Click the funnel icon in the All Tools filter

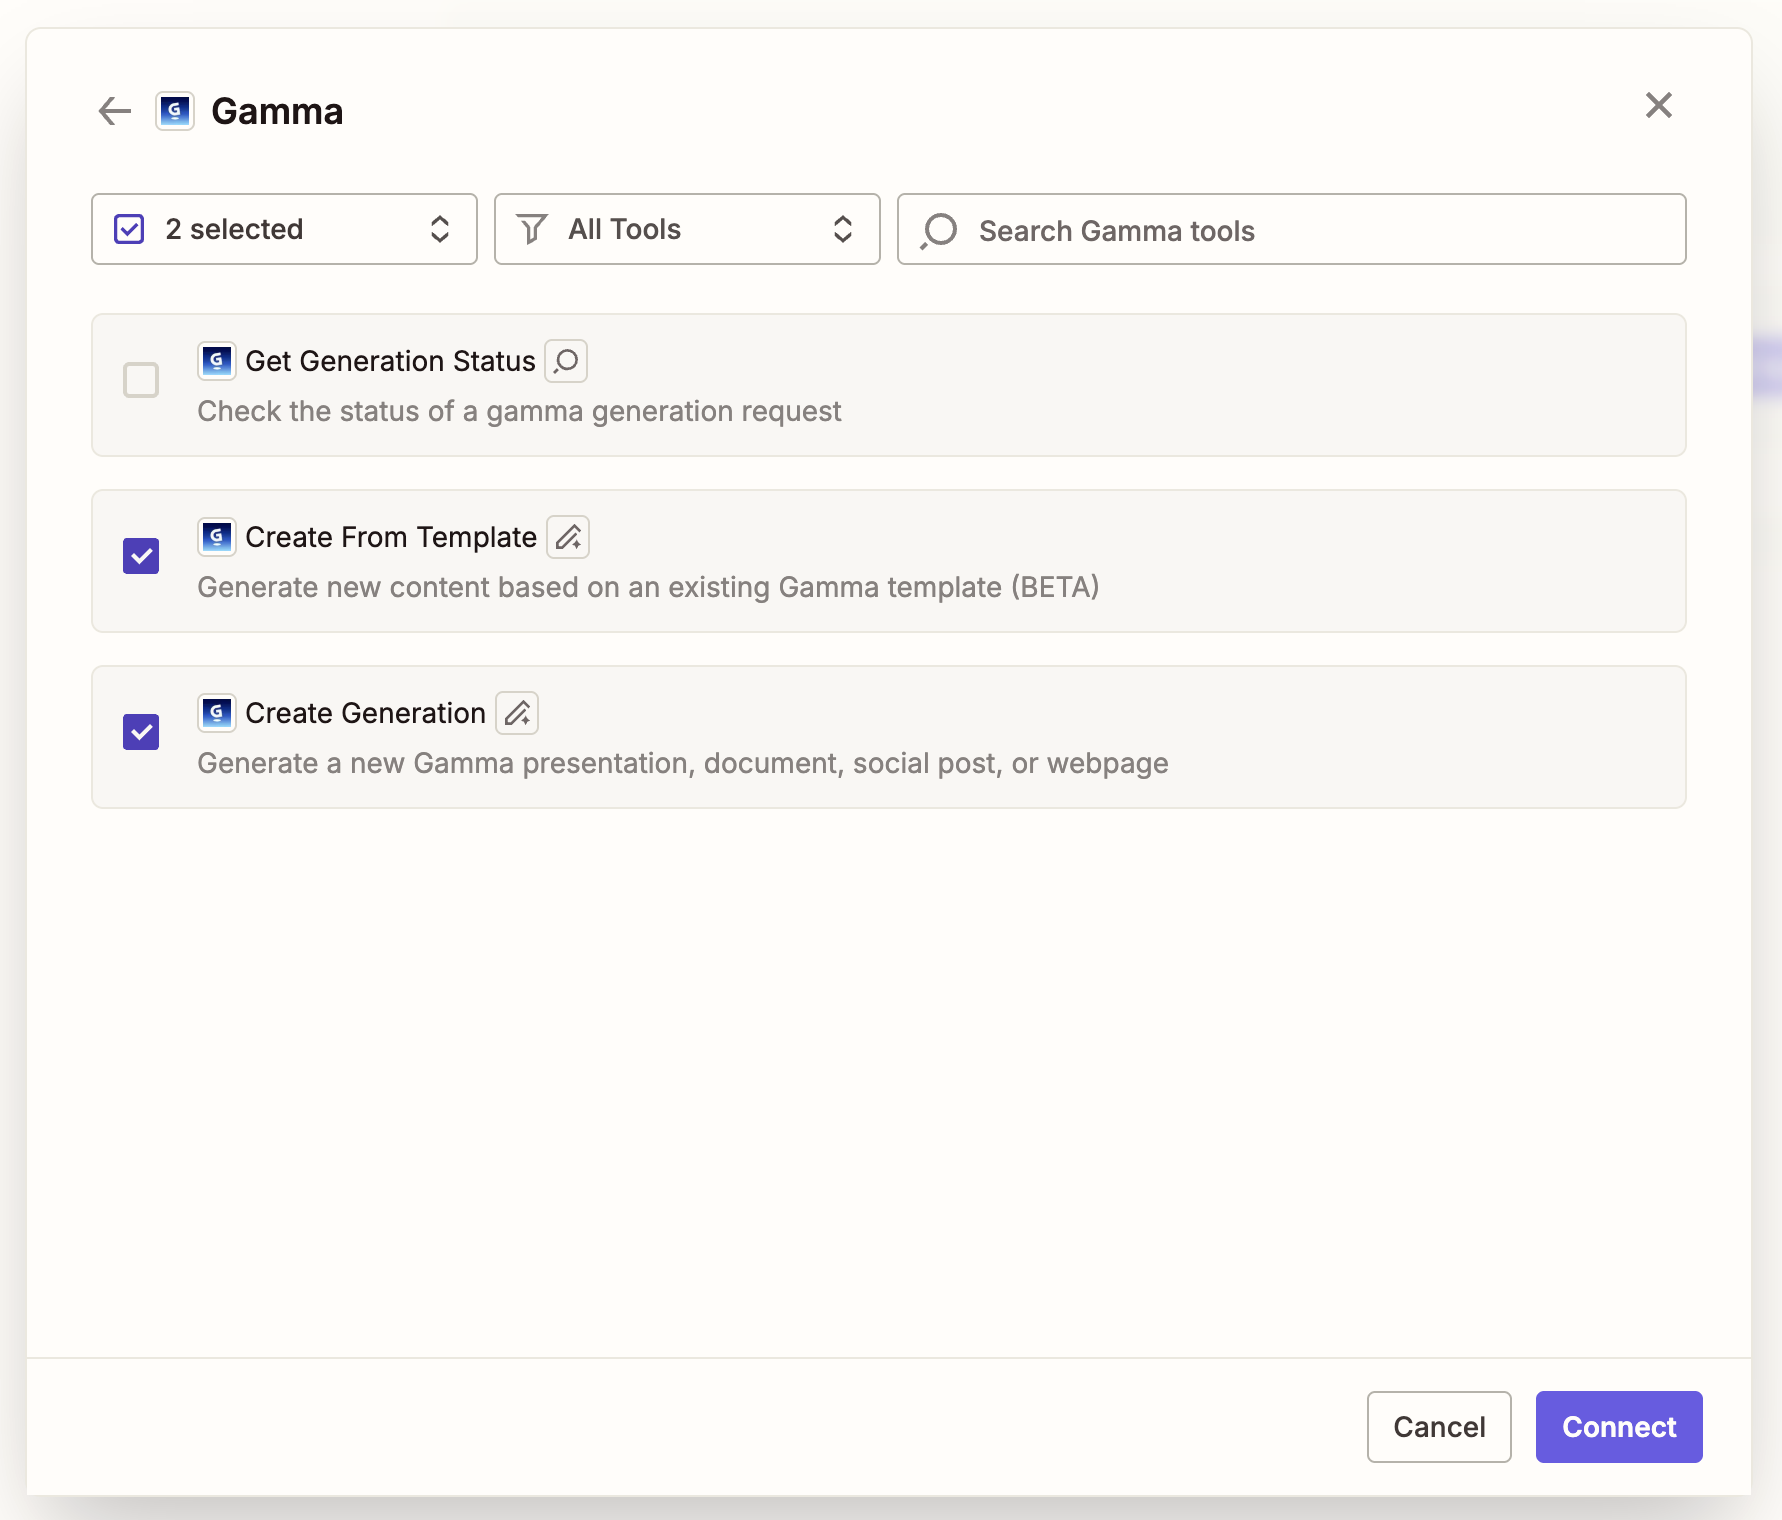point(532,229)
